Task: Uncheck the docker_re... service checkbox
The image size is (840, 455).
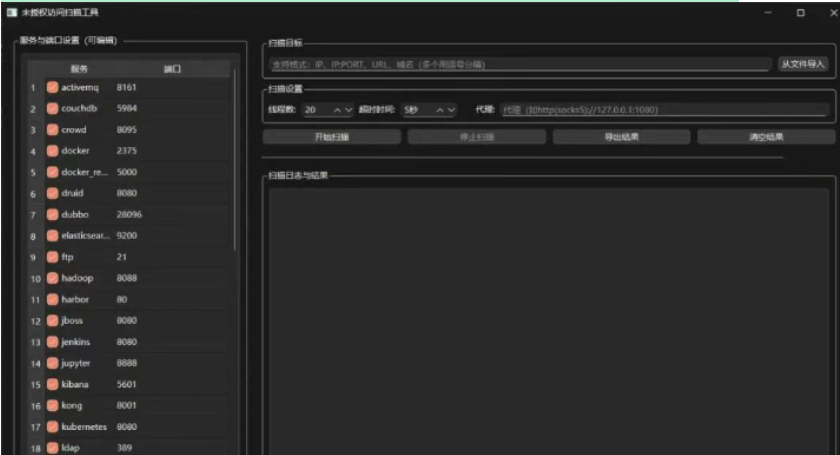Action: pyautogui.click(x=52, y=172)
